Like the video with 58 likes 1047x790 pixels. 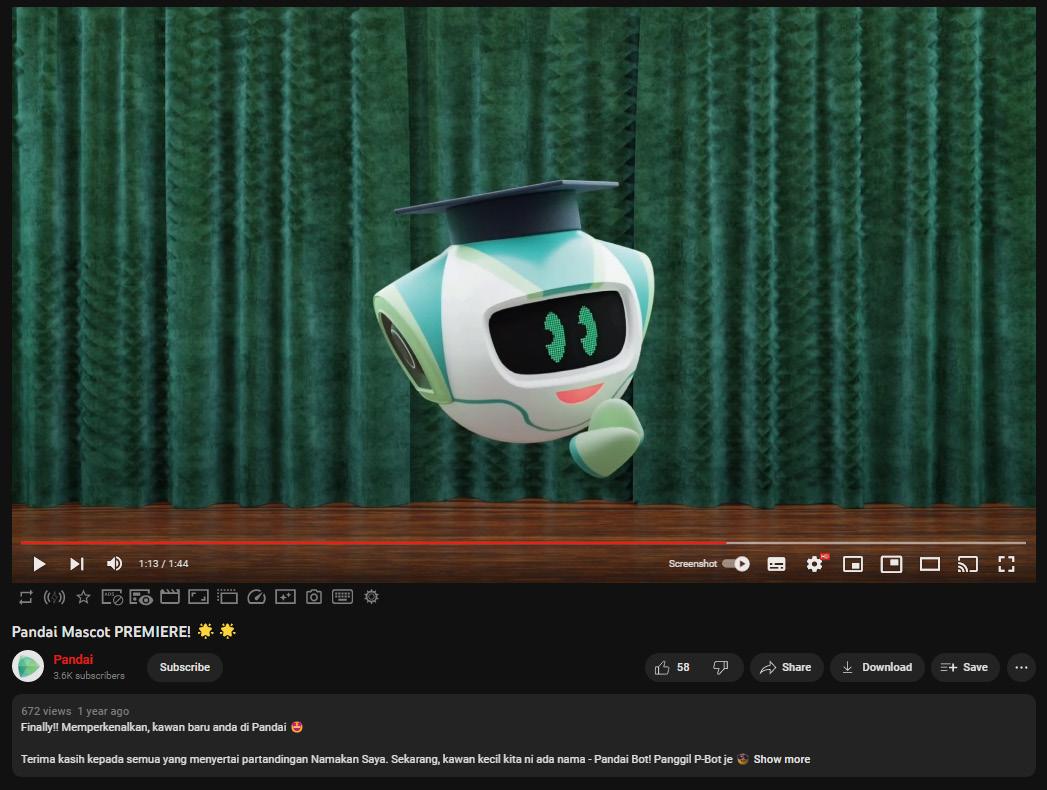(672, 667)
